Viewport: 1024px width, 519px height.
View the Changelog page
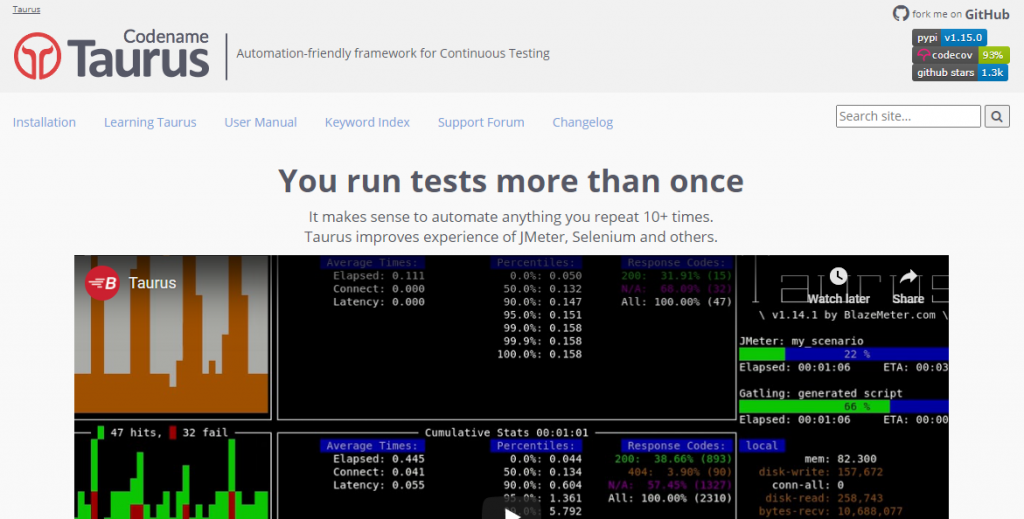point(583,122)
